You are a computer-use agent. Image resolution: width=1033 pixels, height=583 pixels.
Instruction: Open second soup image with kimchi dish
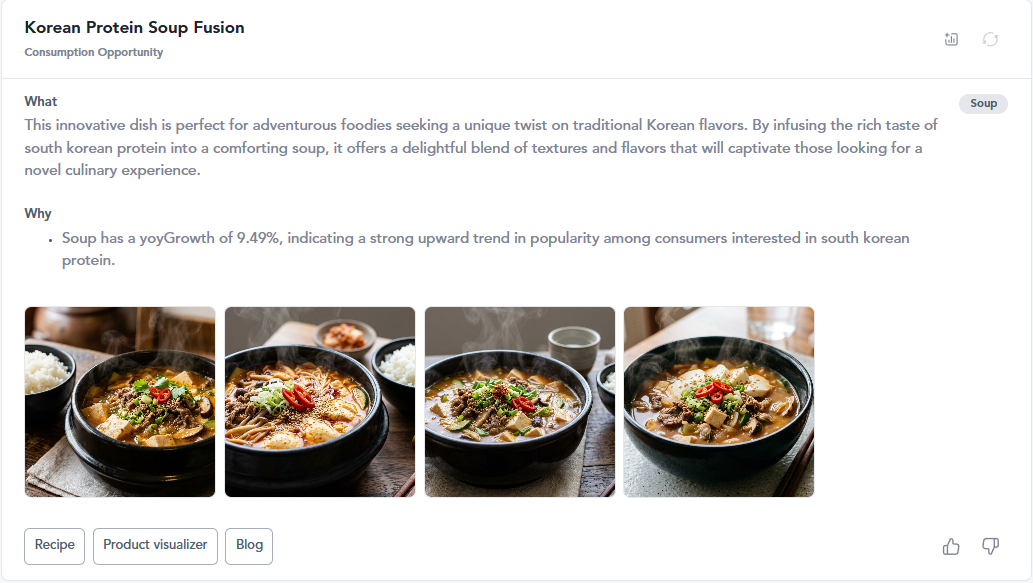tap(320, 402)
